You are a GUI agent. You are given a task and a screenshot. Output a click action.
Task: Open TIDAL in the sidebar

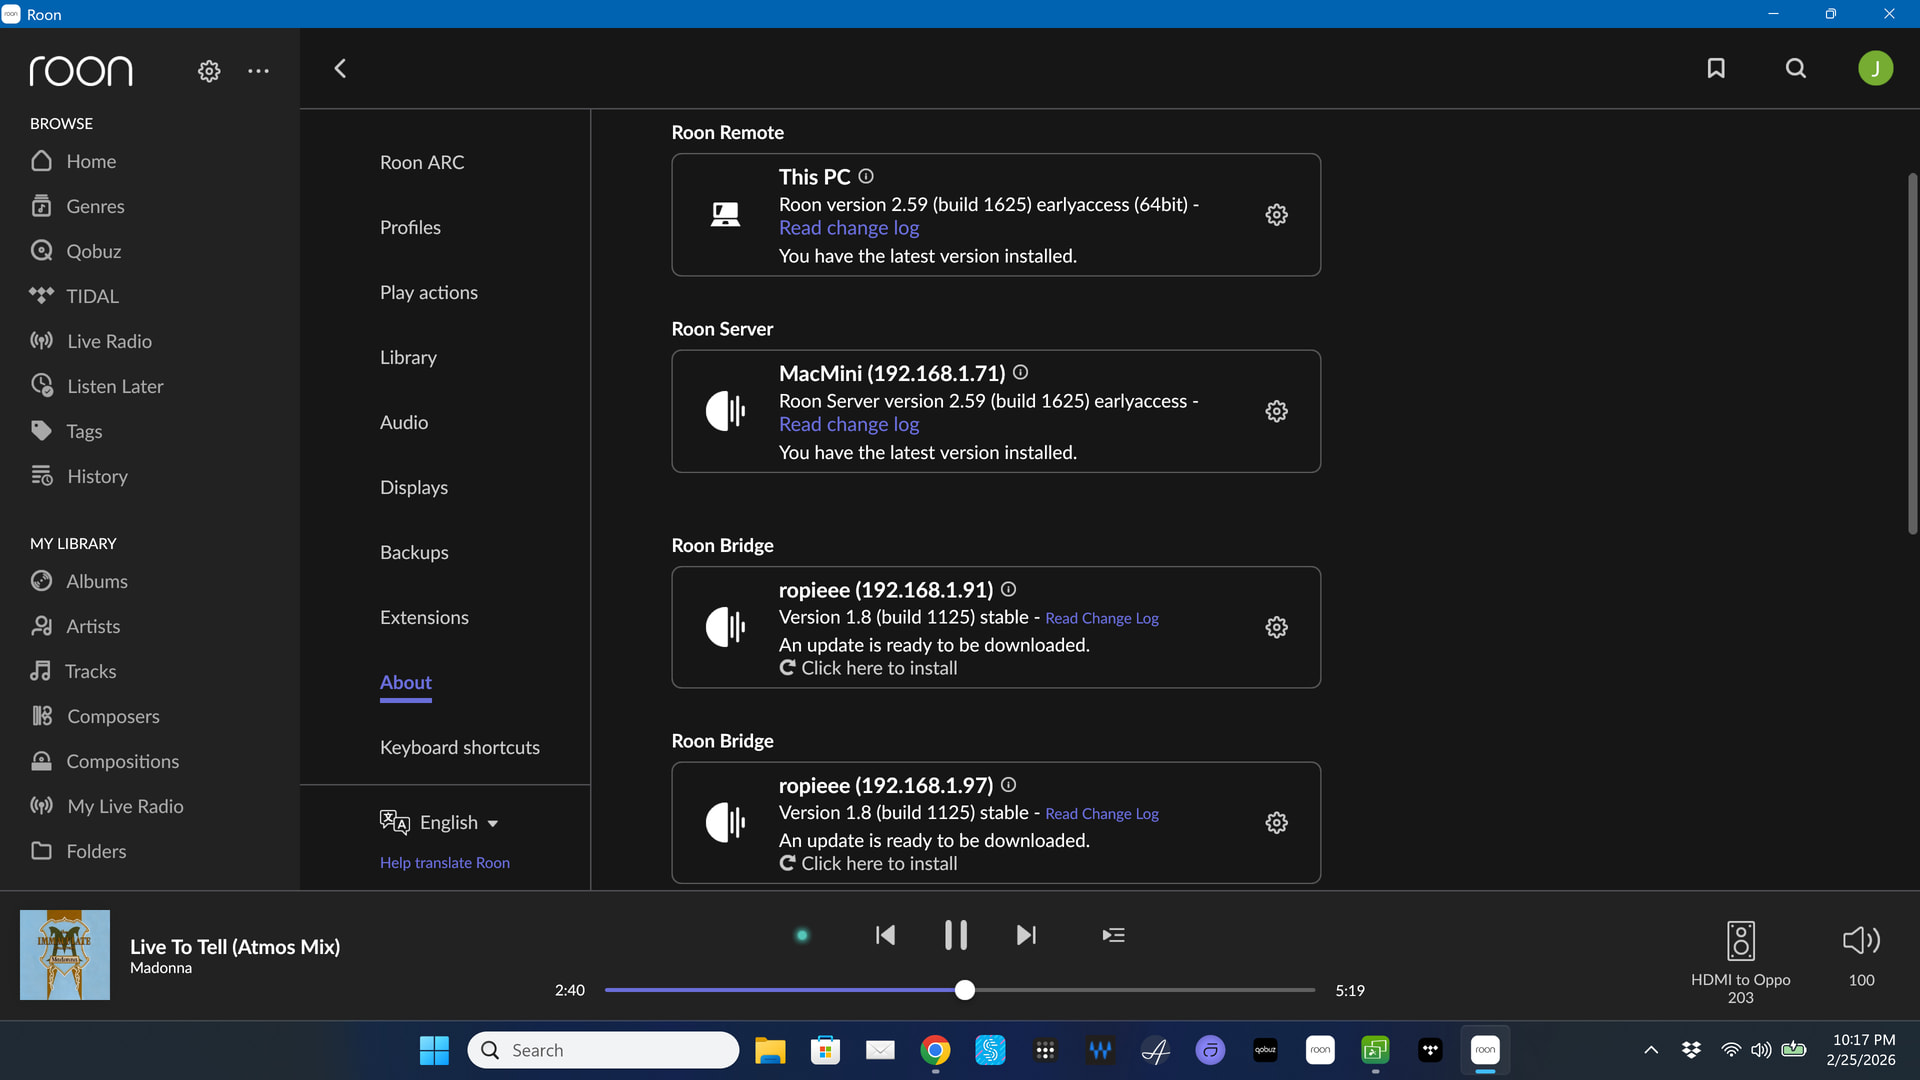pyautogui.click(x=74, y=296)
